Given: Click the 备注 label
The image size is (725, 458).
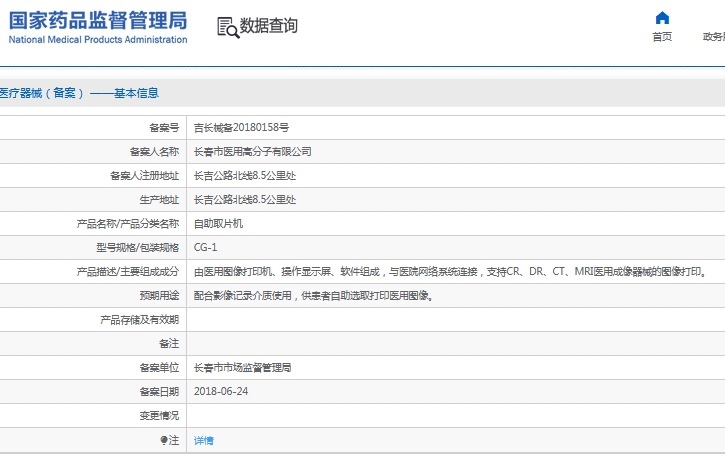Looking at the screenshot, I should click(x=169, y=344).
